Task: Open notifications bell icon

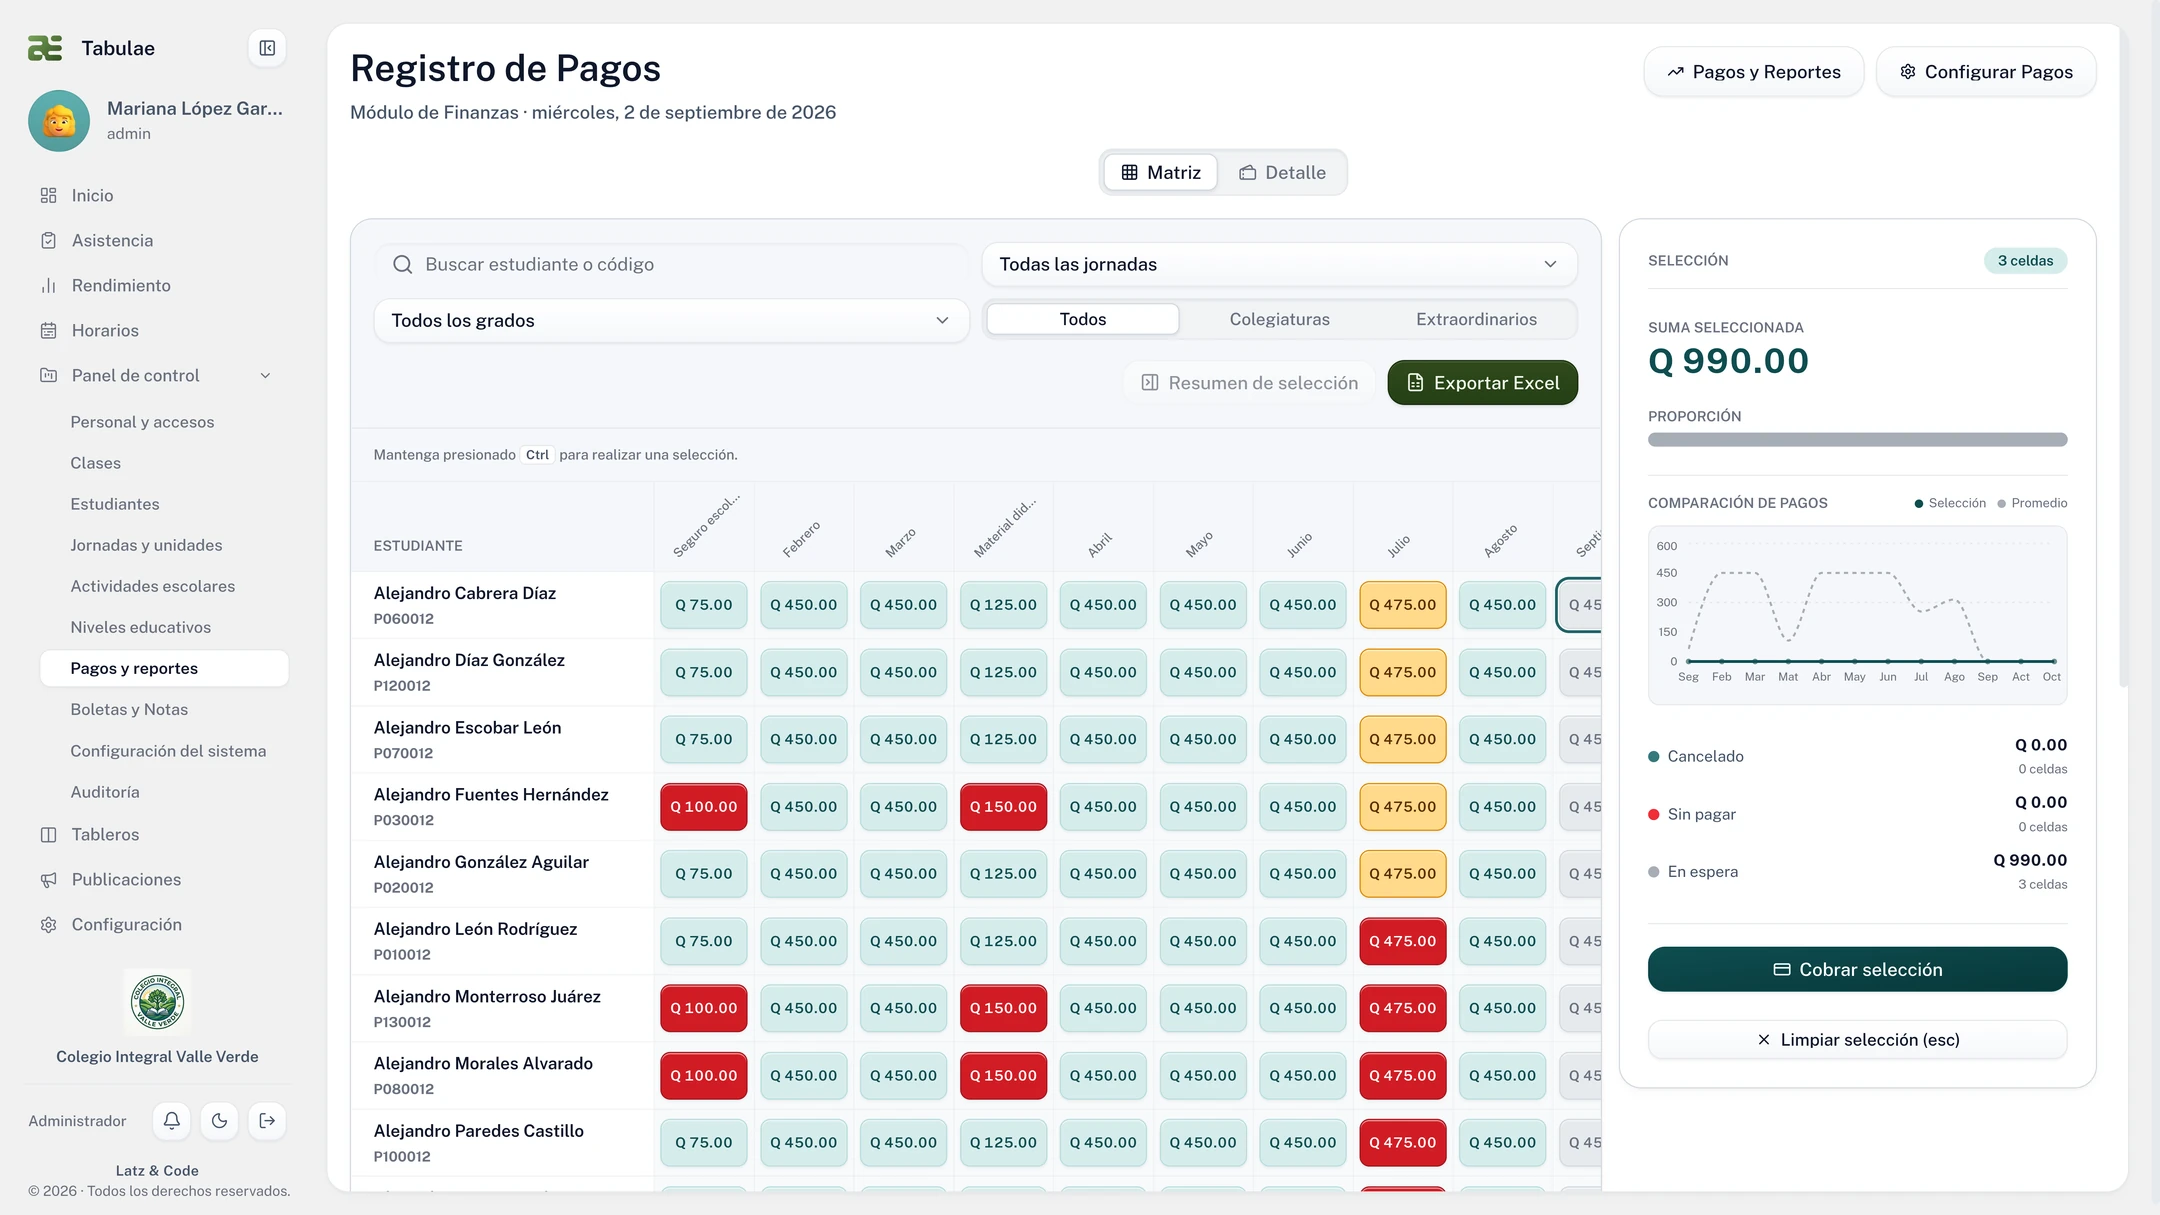Action: 172,1121
